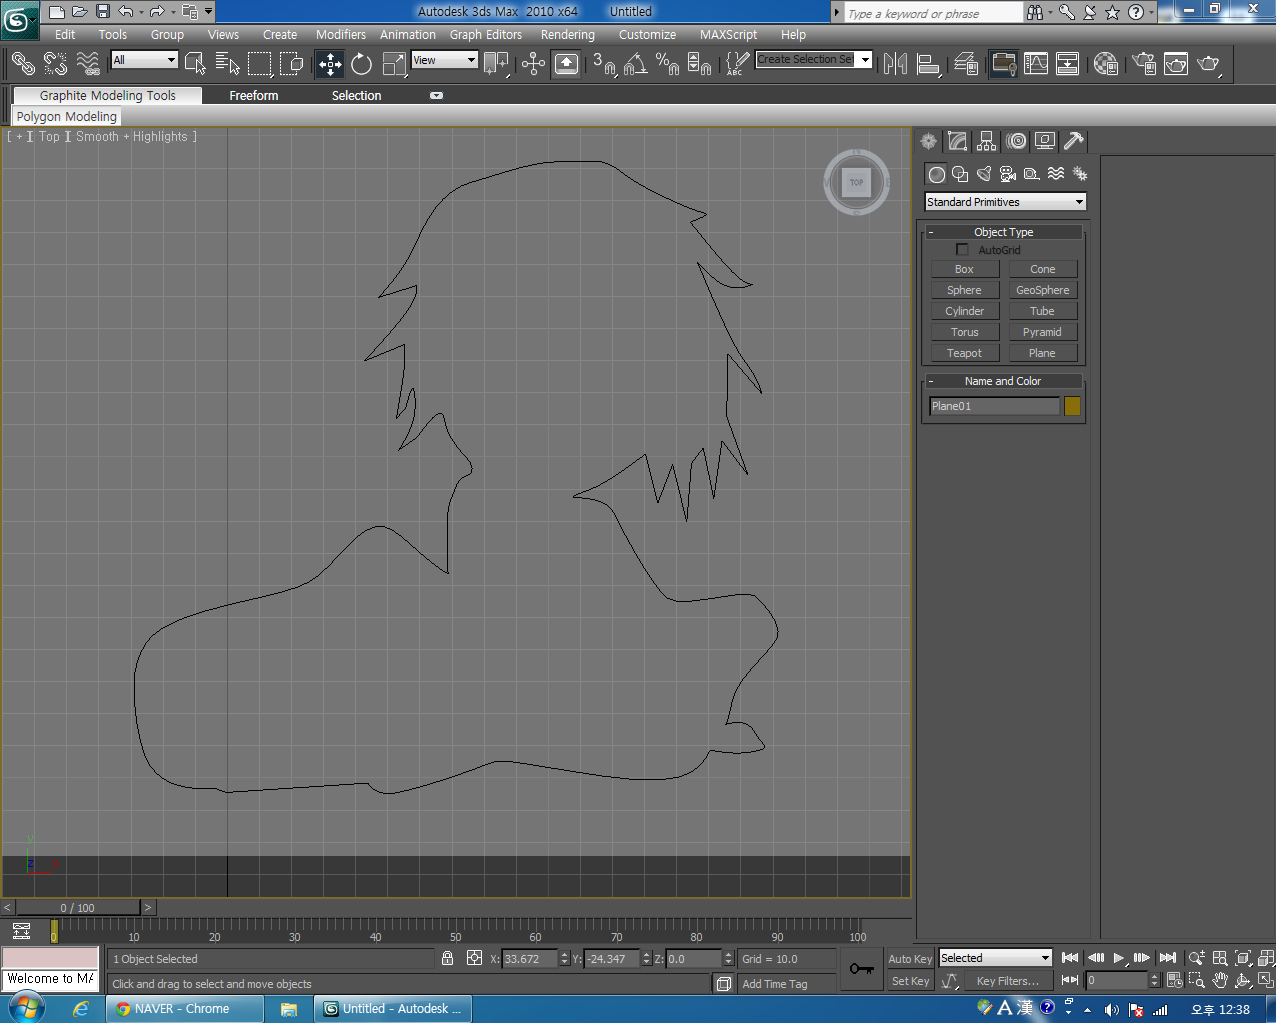Click the Key Filters button

1007,981
